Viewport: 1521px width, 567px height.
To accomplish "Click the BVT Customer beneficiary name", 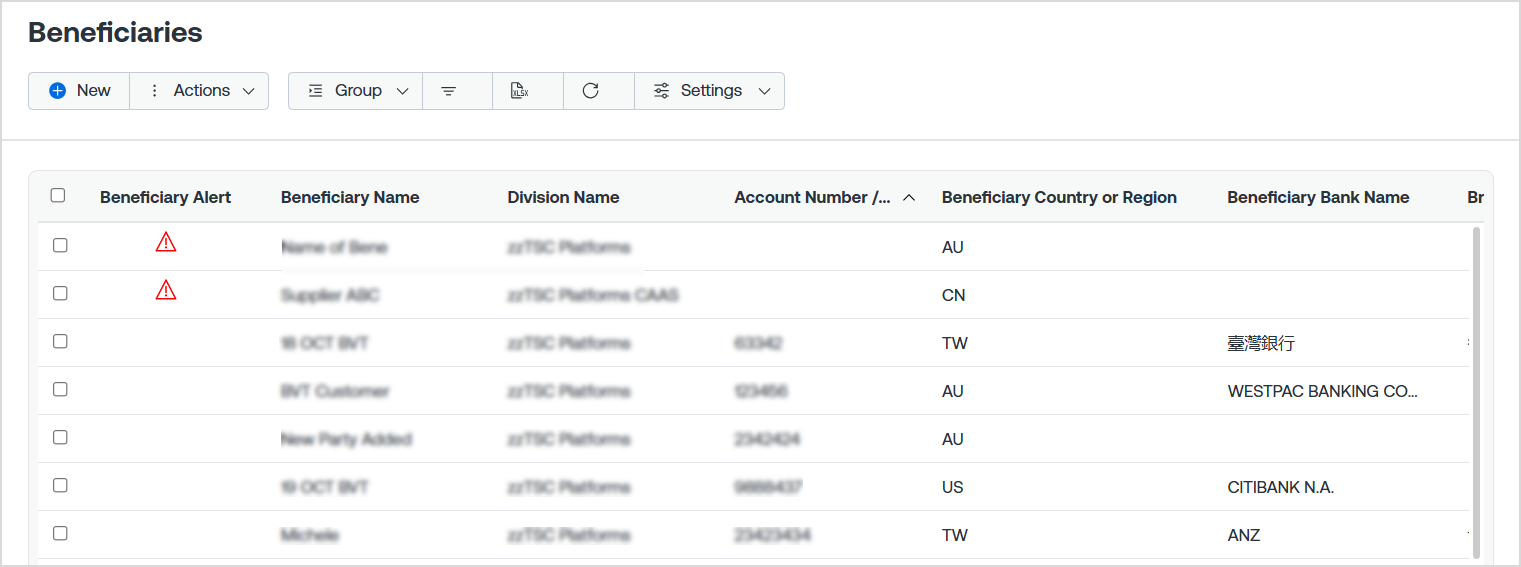I will pyautogui.click(x=335, y=391).
